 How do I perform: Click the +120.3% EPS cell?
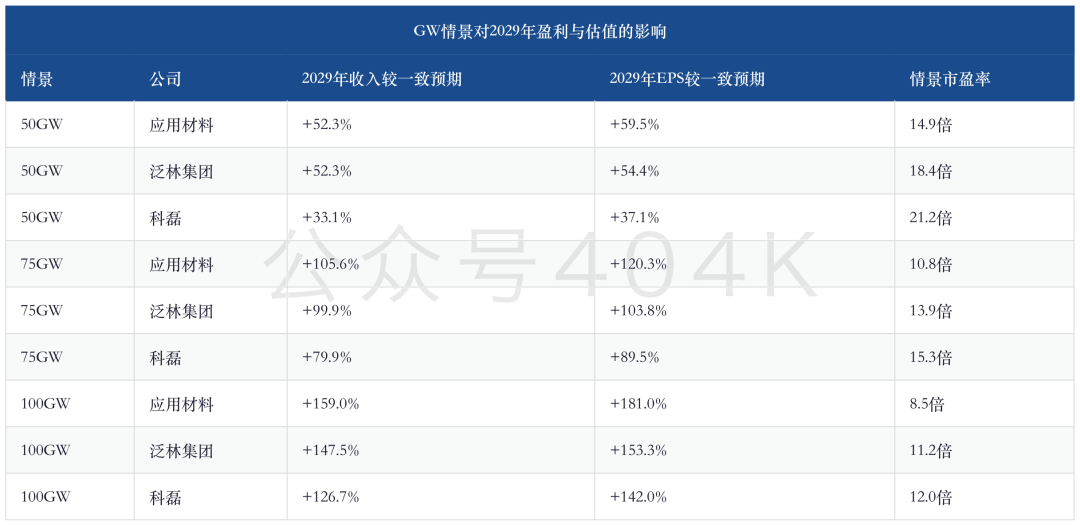638,265
